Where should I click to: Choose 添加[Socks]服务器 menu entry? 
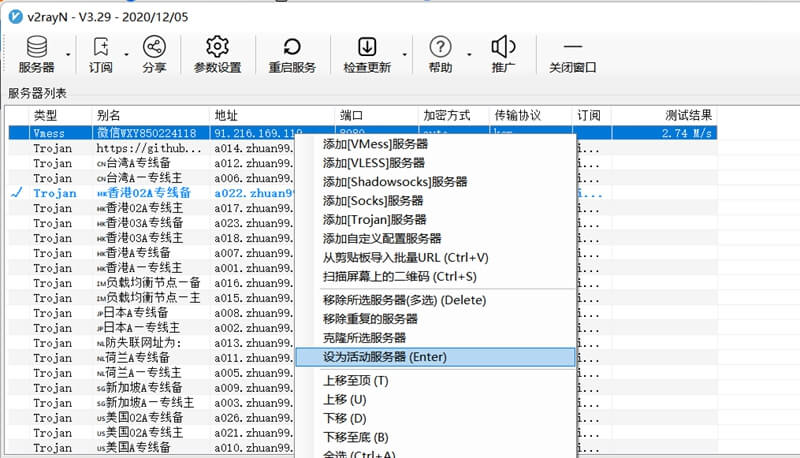(x=436, y=200)
